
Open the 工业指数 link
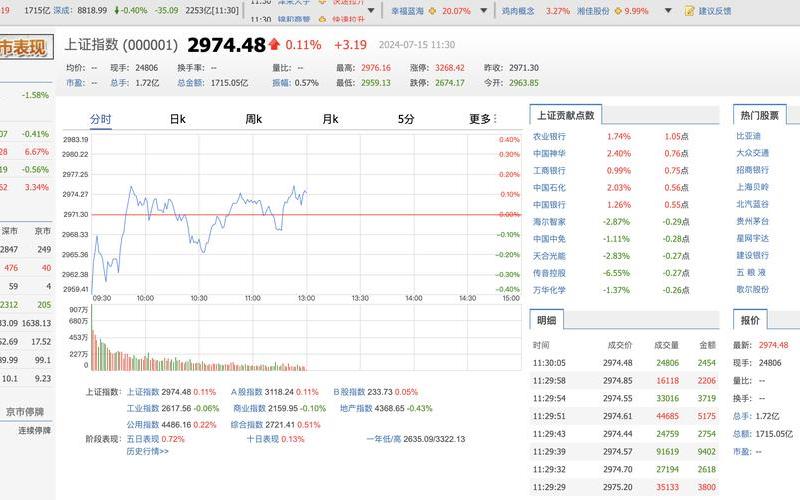143,408
